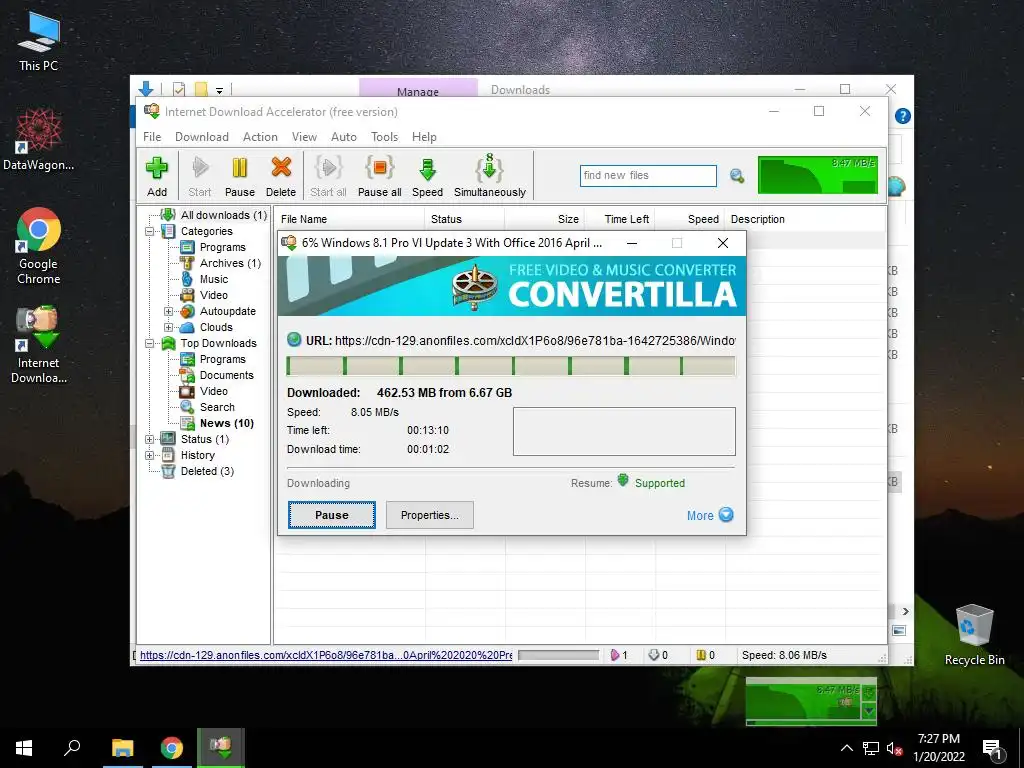
Task: Sort by the Status column header
Action: (x=464, y=219)
